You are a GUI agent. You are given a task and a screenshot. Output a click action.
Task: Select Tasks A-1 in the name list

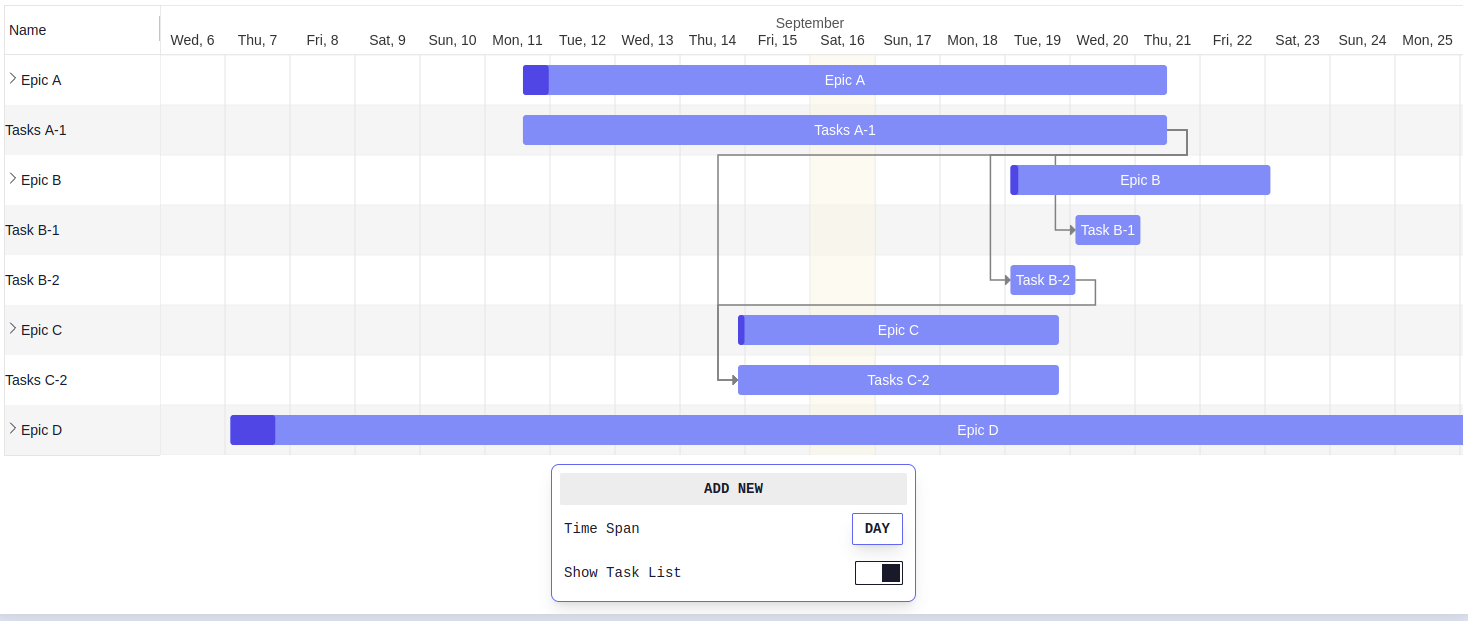[x=36, y=130]
